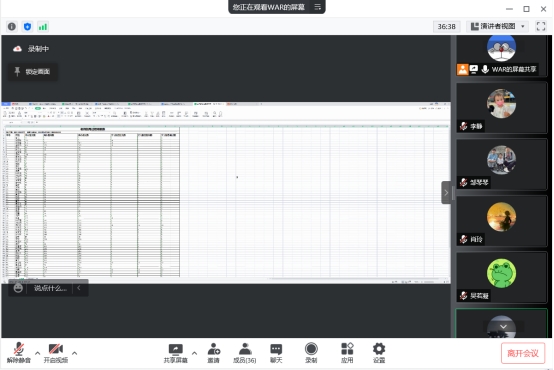554x370 pixels.
Task: Click the red leave meeting button
Action: point(523,353)
